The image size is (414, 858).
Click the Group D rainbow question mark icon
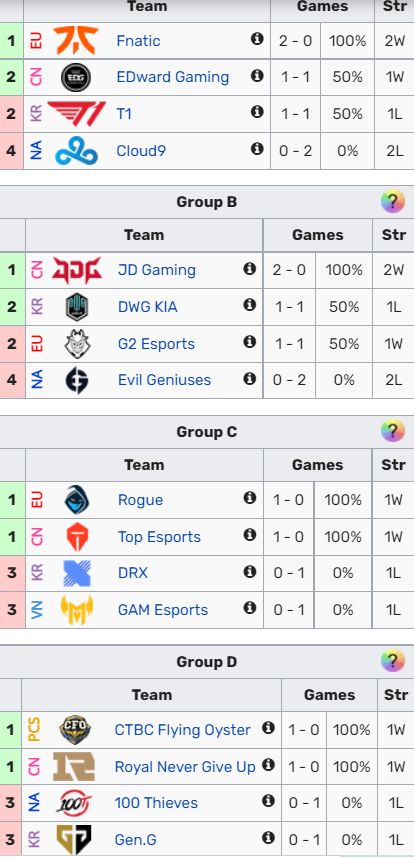[x=393, y=662]
